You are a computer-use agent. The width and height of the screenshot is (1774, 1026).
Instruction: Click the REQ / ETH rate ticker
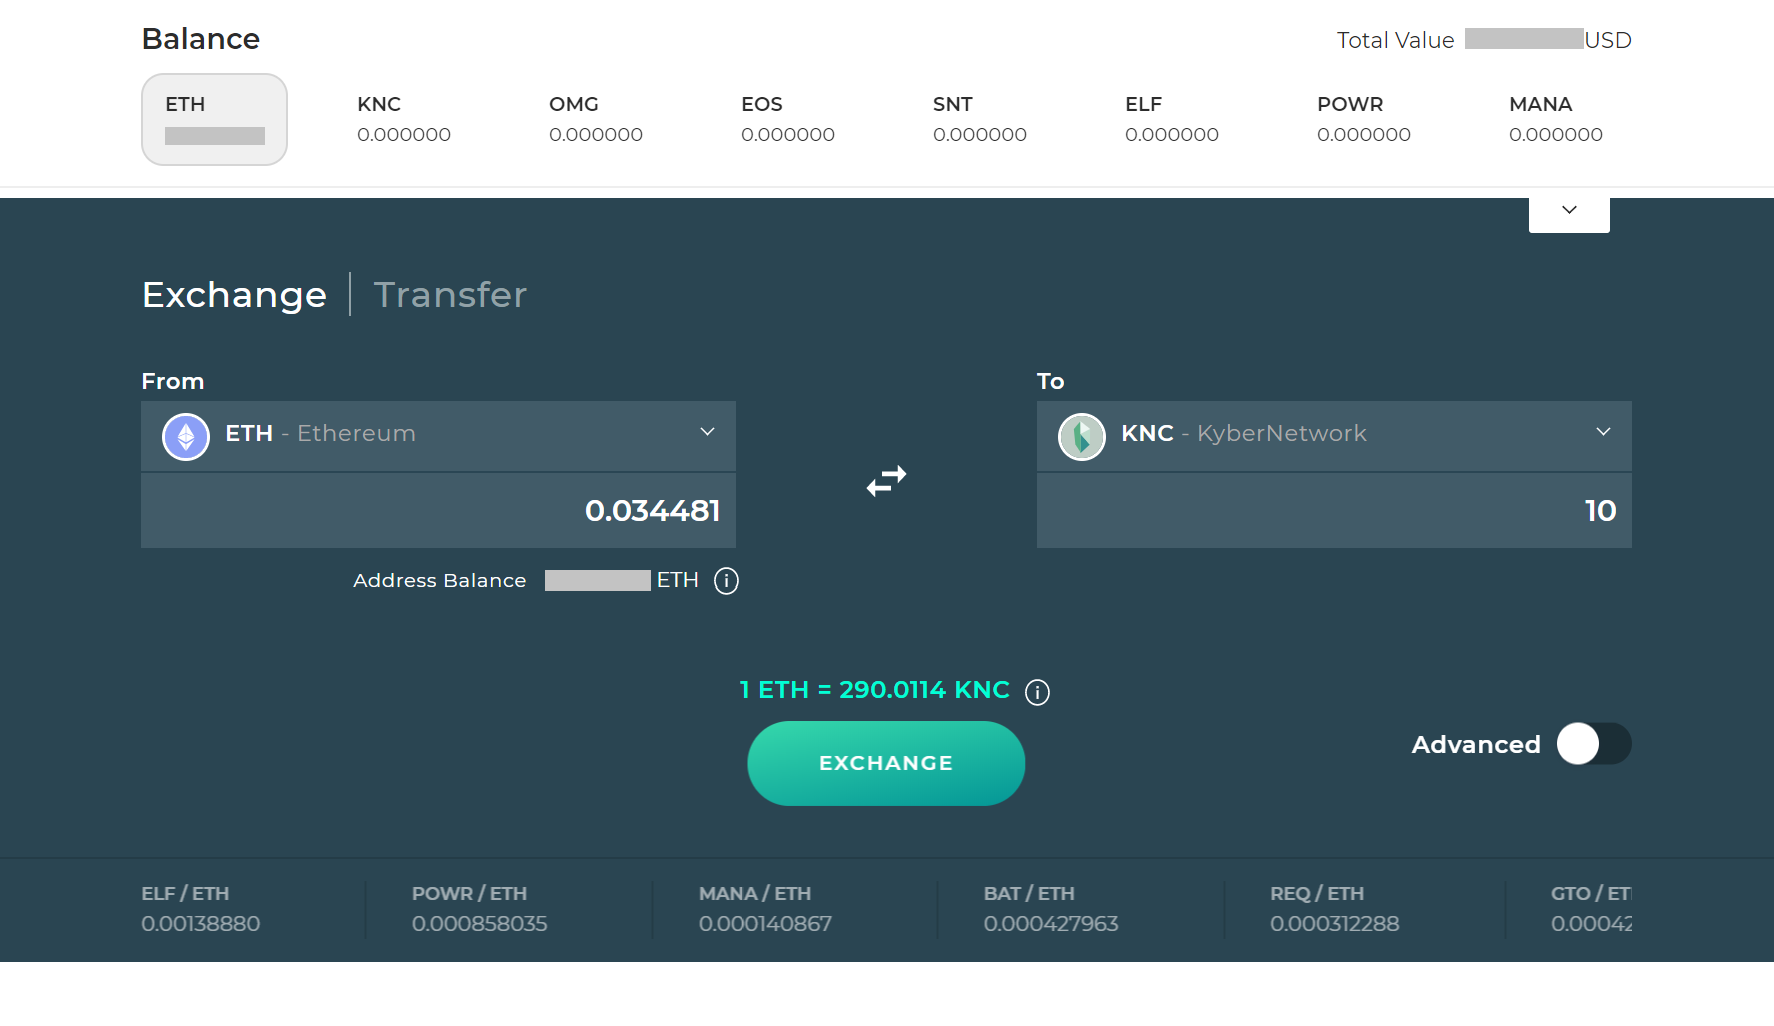(1335, 908)
